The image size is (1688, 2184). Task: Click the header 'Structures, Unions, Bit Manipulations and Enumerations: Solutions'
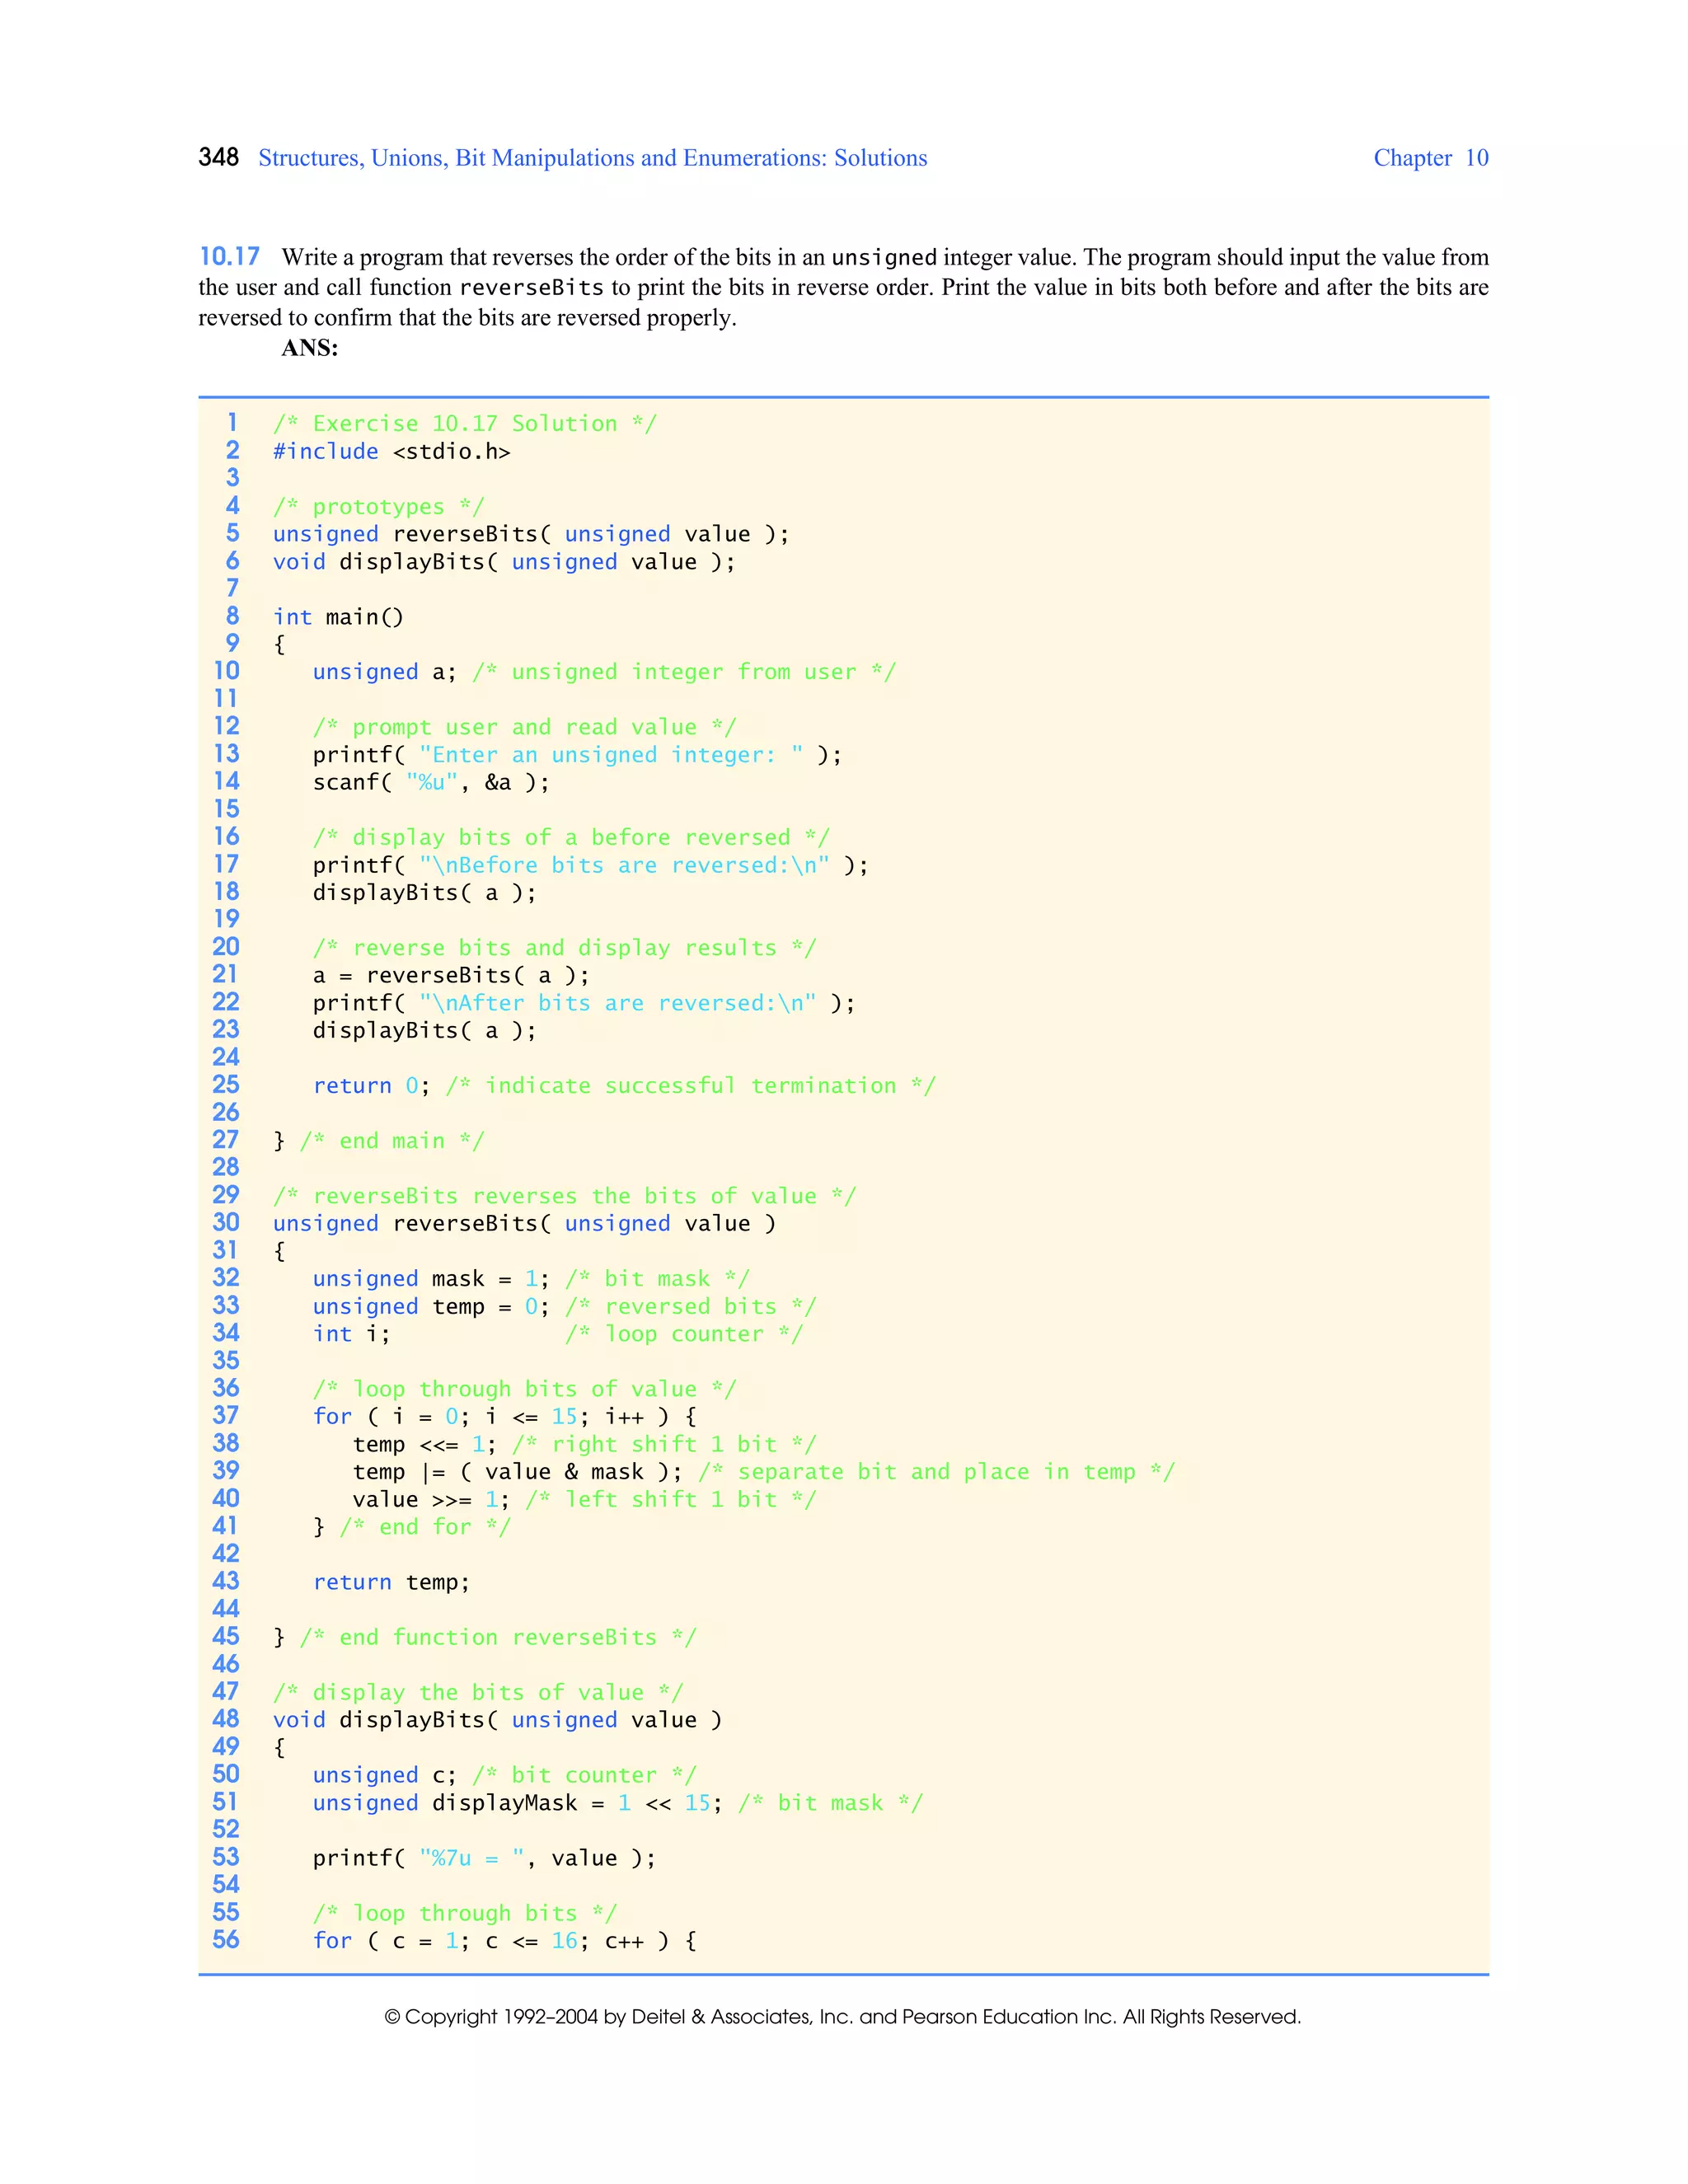[592, 158]
